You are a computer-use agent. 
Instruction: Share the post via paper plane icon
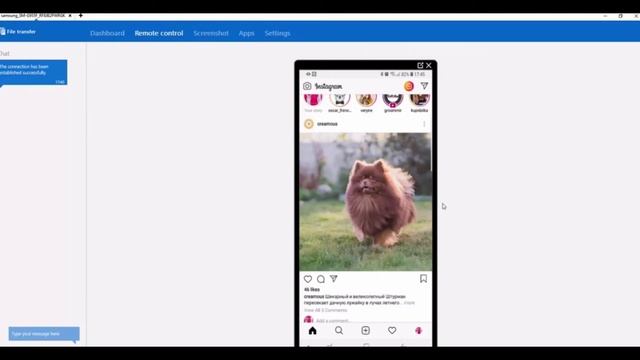(333, 278)
